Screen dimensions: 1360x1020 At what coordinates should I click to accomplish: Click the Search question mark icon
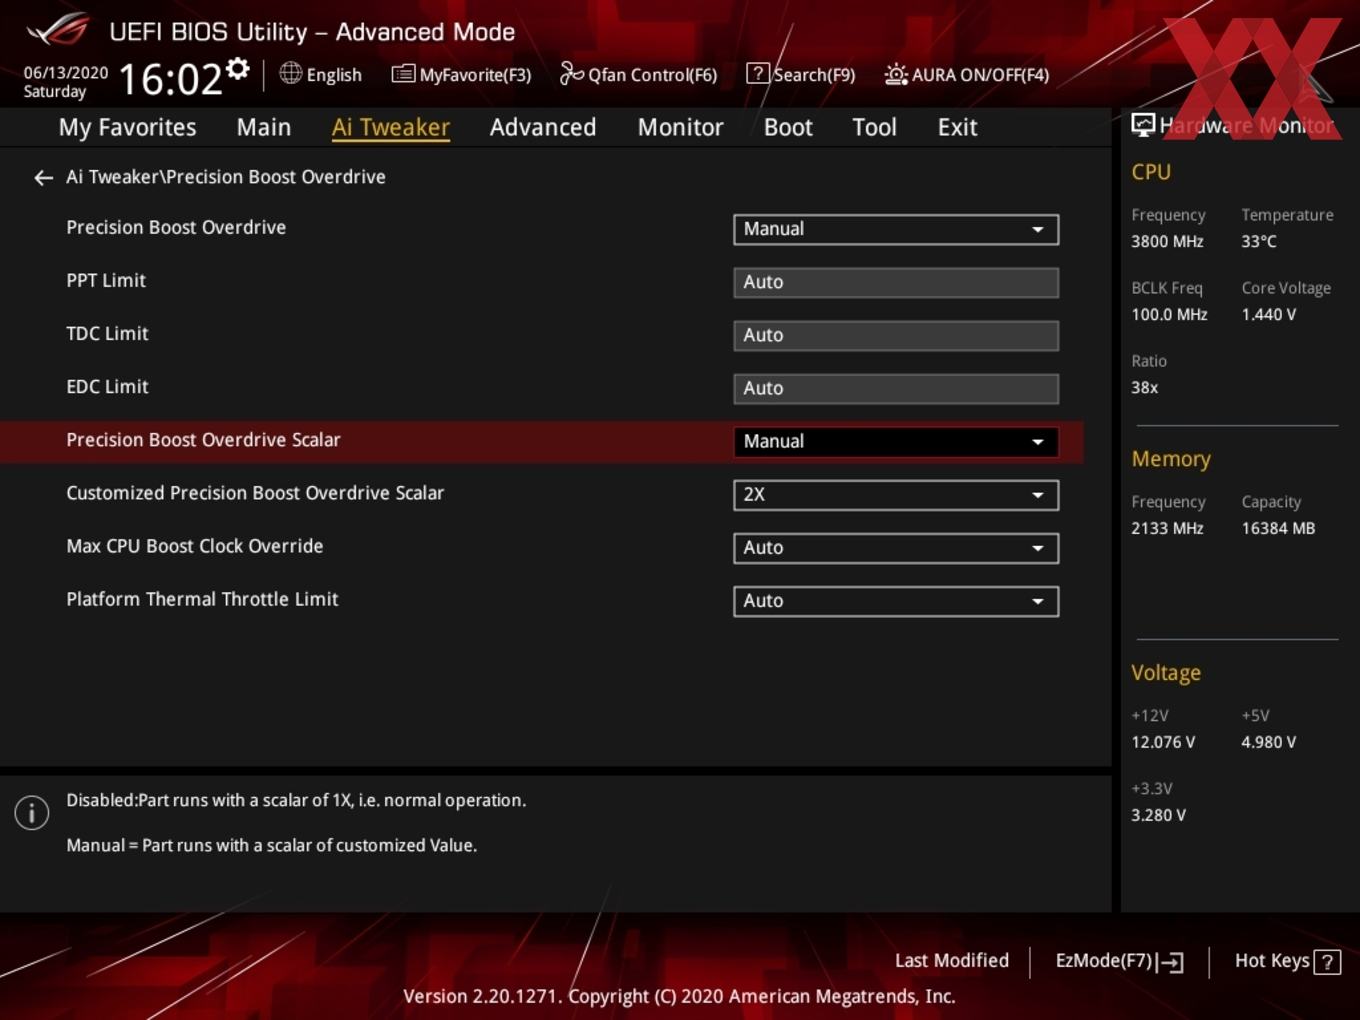tap(758, 73)
